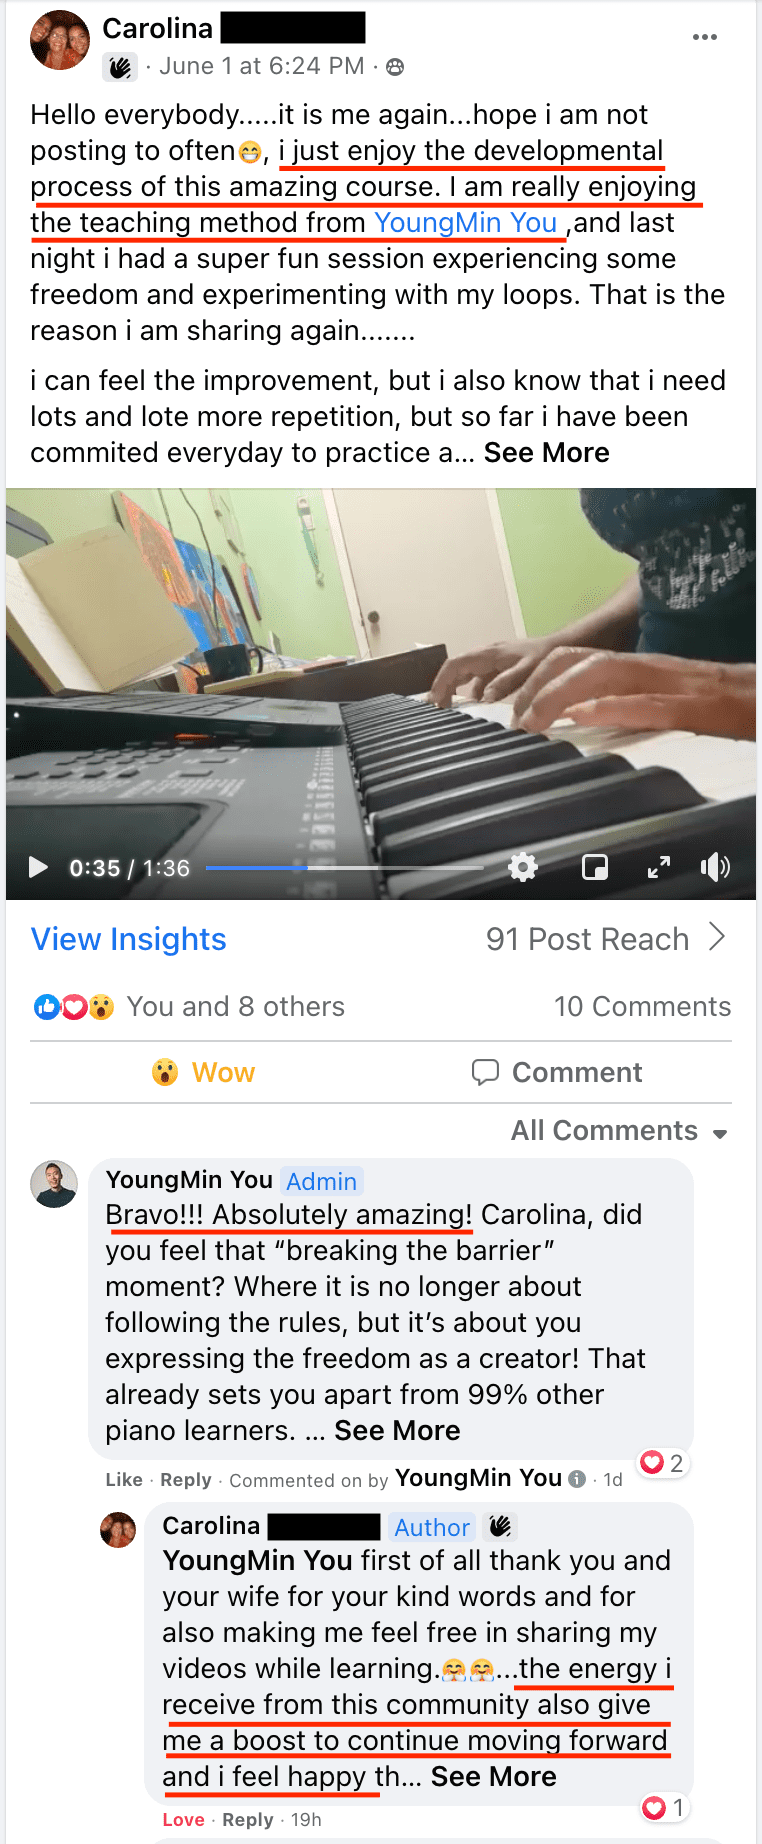The image size is (762, 1844).
Task: View heart reactions on YoungMin's comment
Action: pos(662,1463)
